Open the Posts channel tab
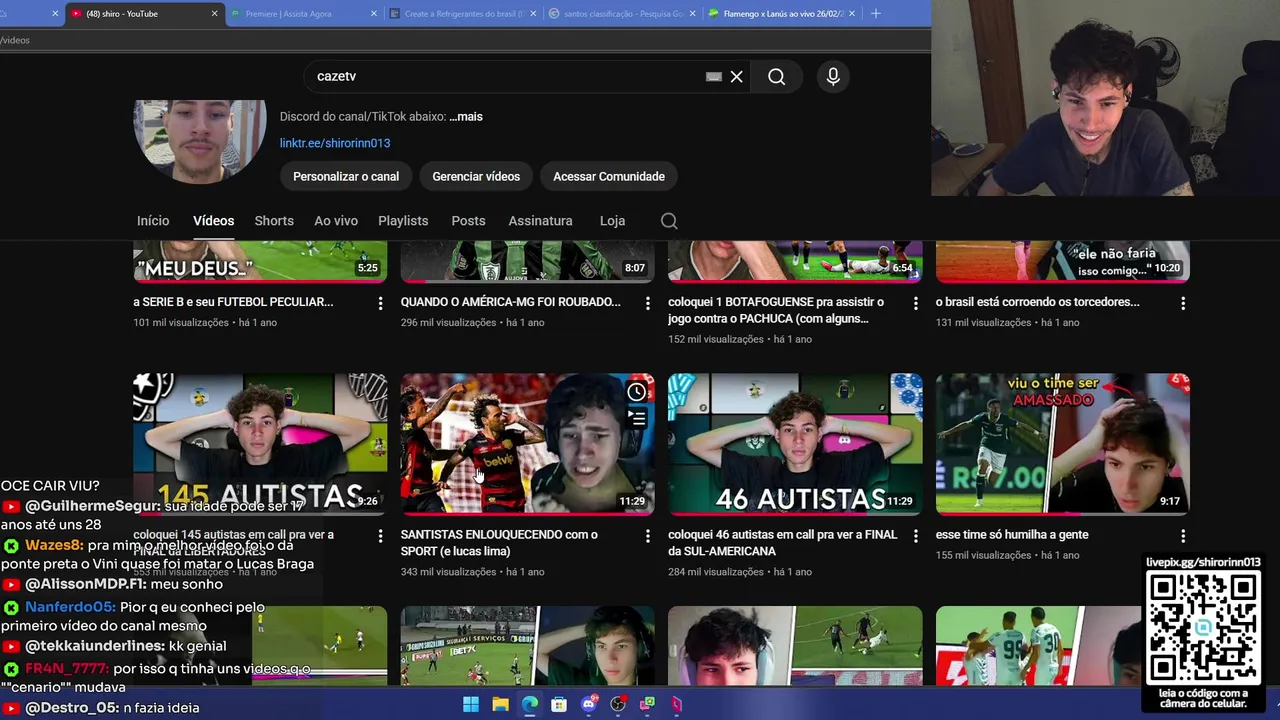 [468, 221]
